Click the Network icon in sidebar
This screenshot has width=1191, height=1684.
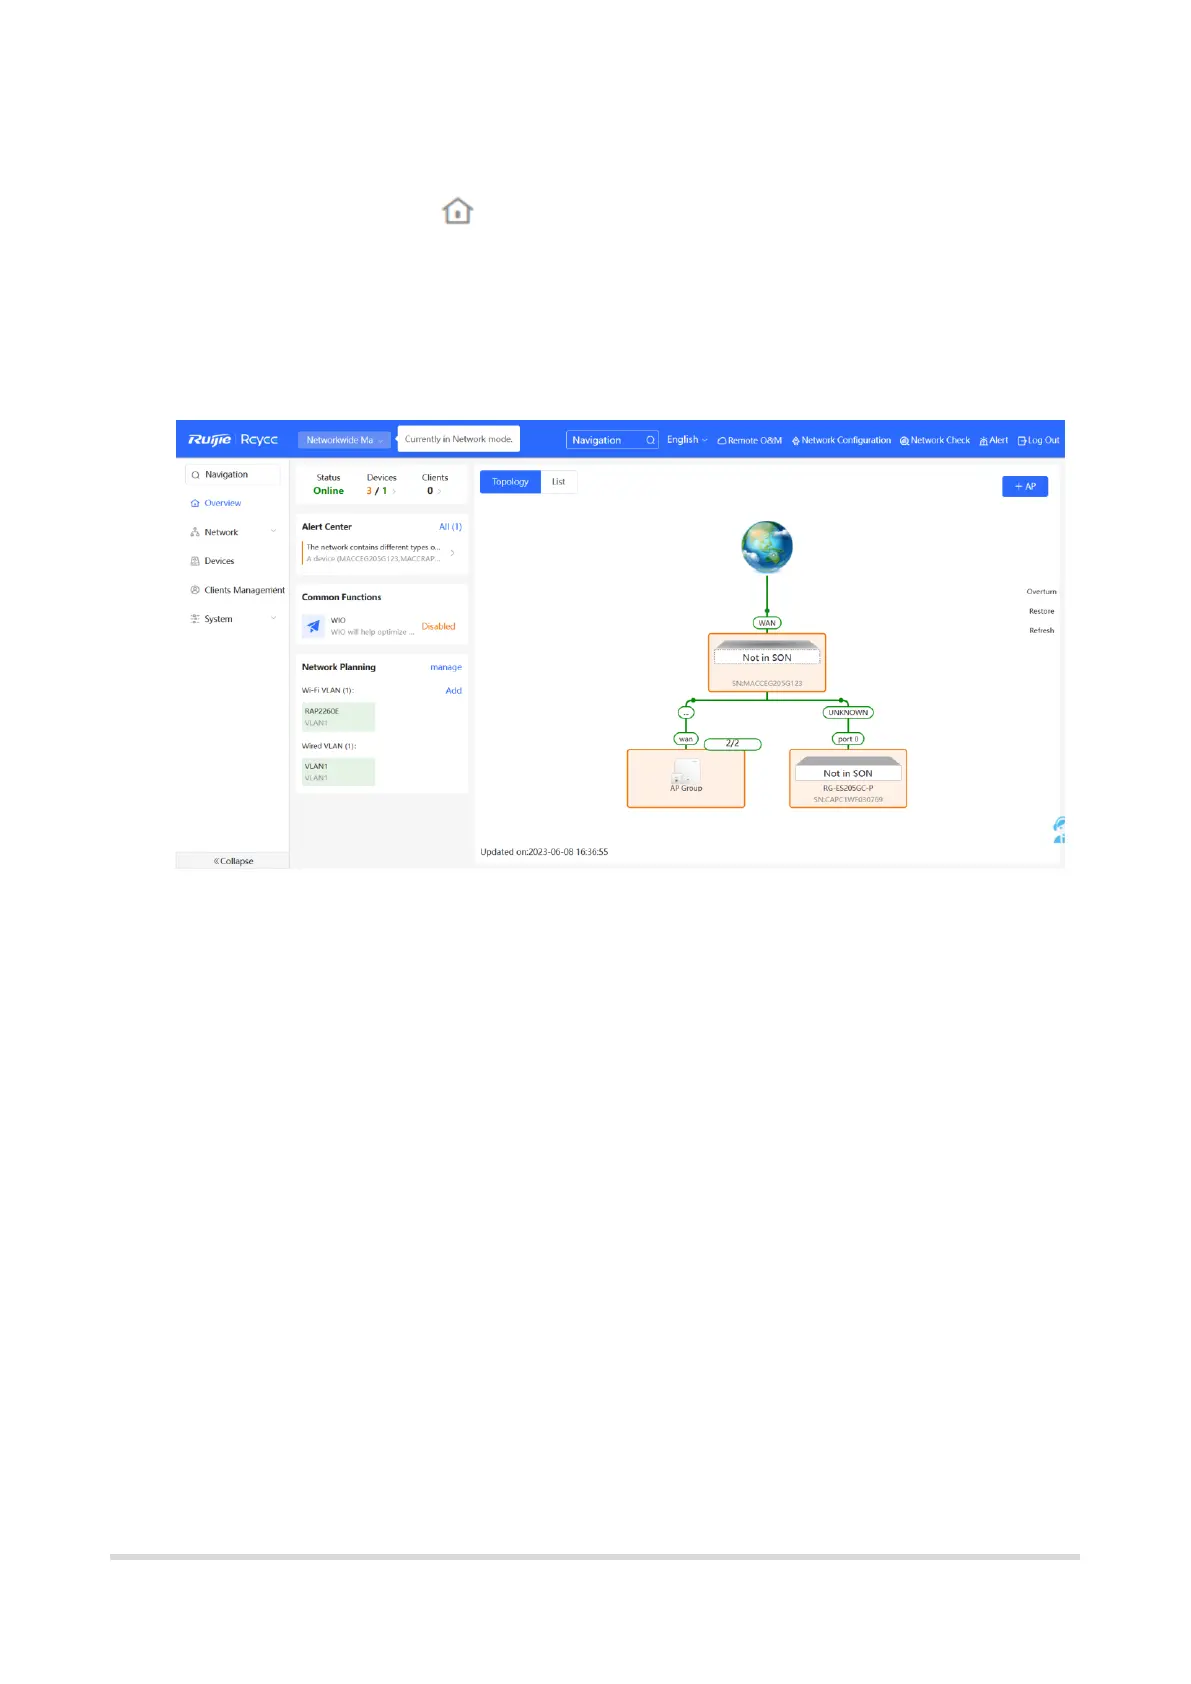click(x=195, y=532)
